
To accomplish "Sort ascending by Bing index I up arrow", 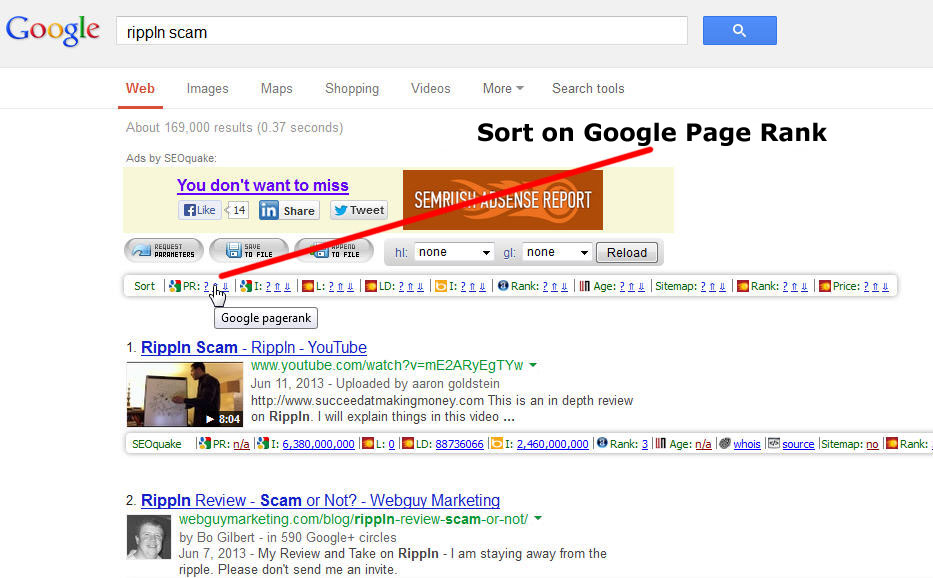I will click(x=472, y=286).
